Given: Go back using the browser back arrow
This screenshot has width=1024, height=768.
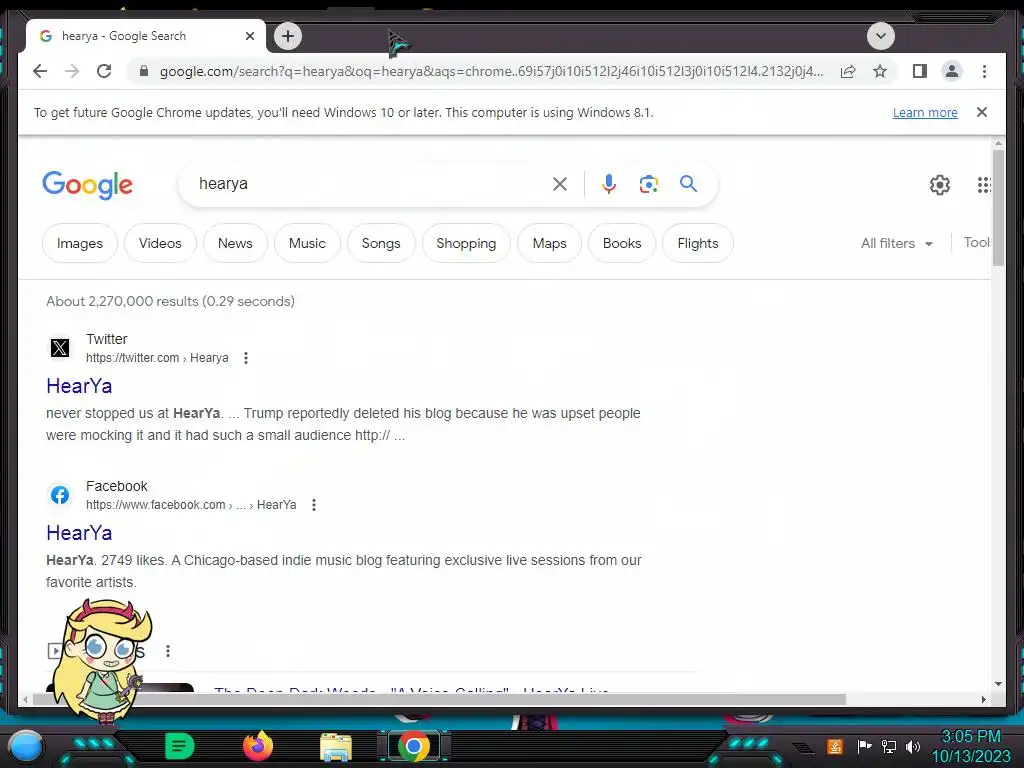Looking at the screenshot, I should point(40,71).
